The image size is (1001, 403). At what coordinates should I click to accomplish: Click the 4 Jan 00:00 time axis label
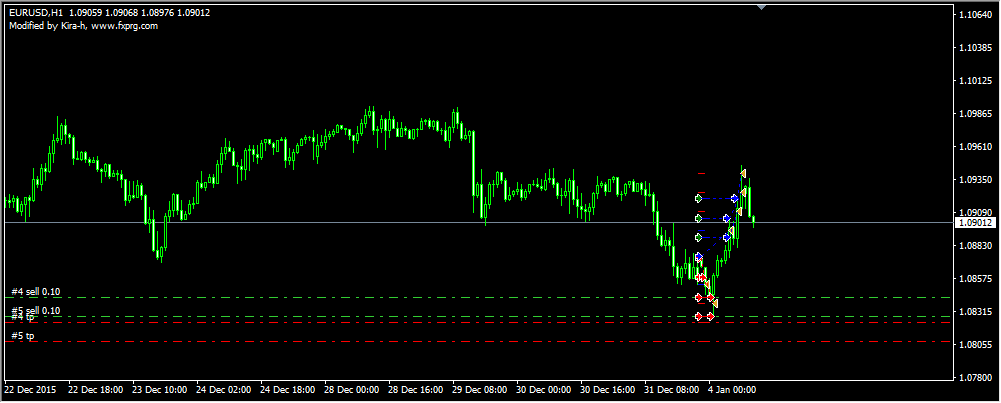tap(730, 389)
